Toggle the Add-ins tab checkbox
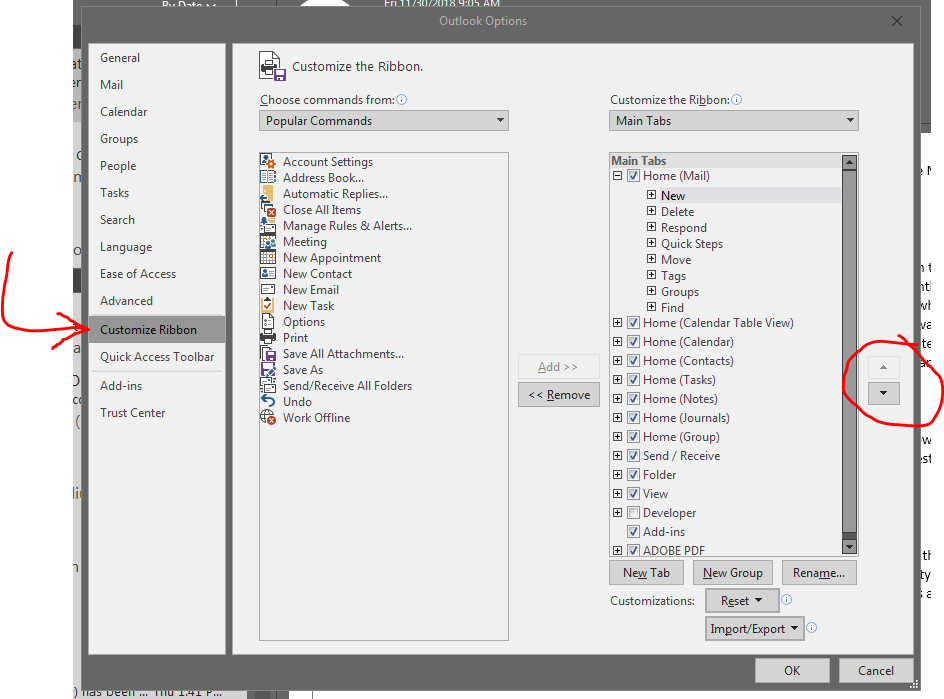 633,532
